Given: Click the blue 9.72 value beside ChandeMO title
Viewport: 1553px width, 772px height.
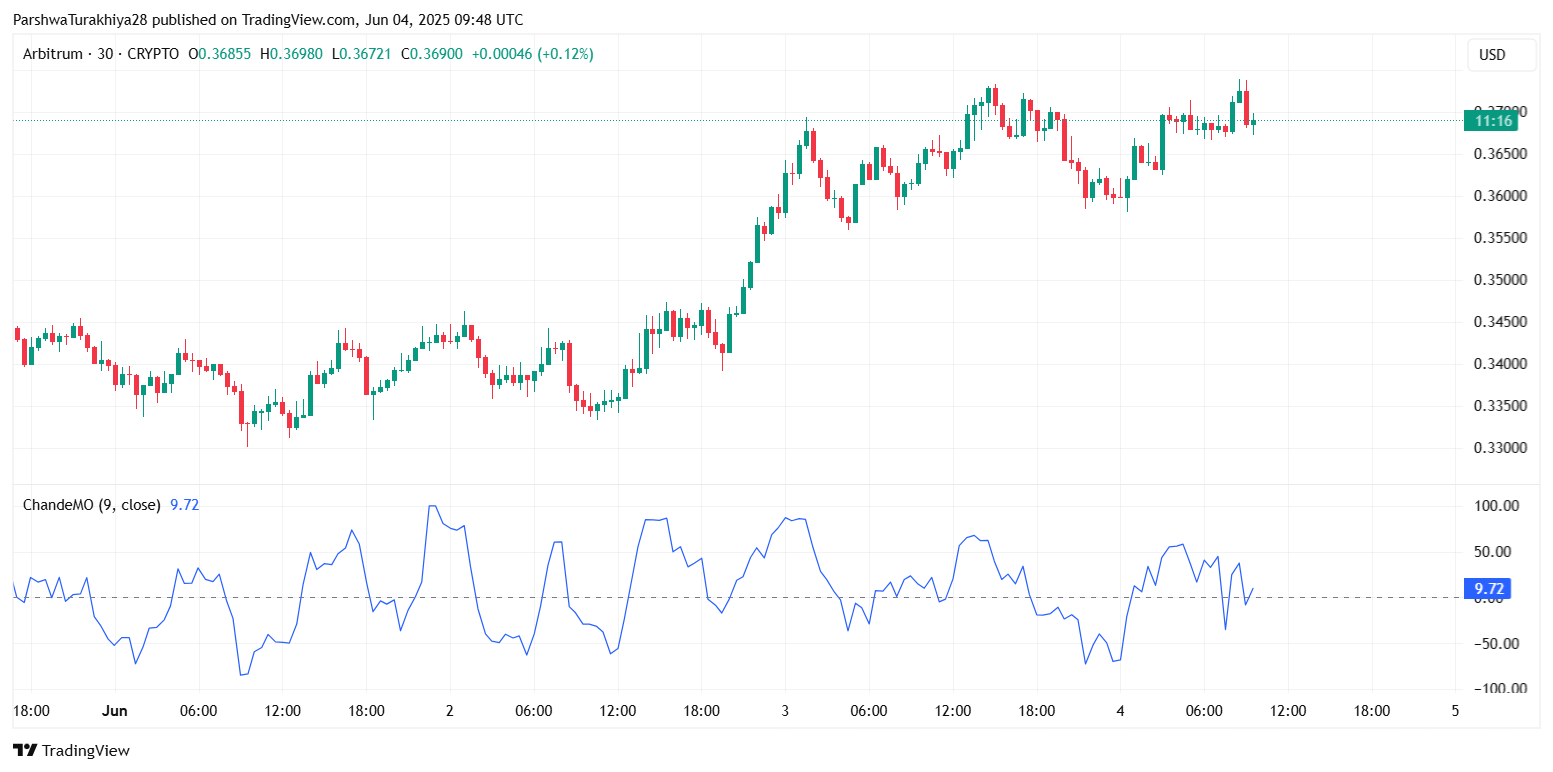Looking at the screenshot, I should click(x=185, y=505).
